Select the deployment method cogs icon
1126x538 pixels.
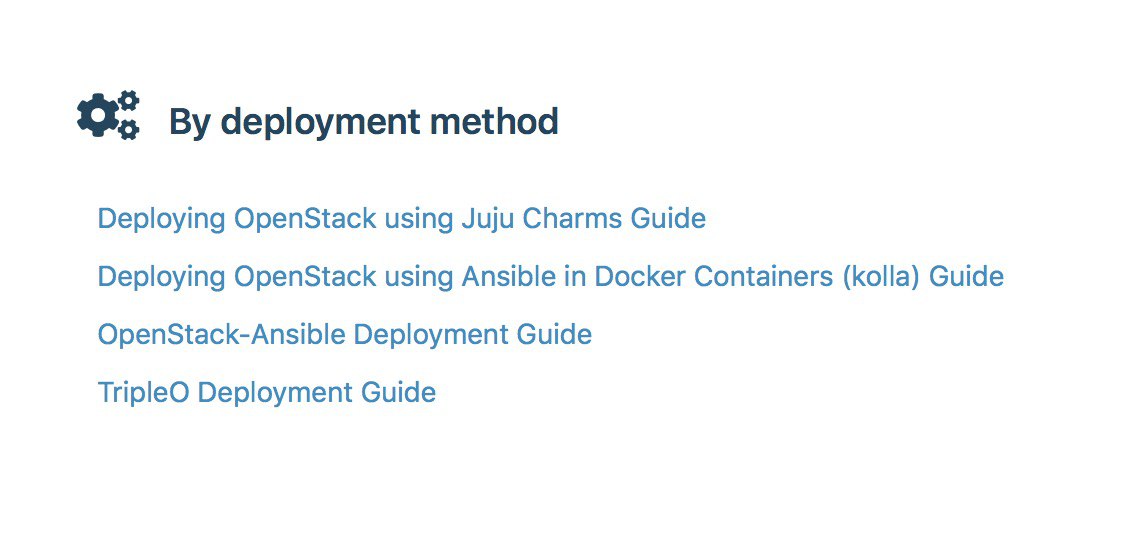pos(108,115)
